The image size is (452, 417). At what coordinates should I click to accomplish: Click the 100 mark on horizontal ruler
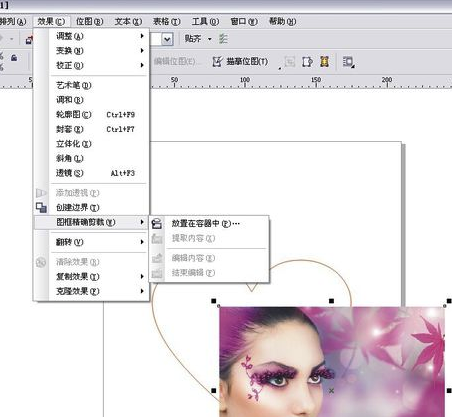(x=245, y=80)
